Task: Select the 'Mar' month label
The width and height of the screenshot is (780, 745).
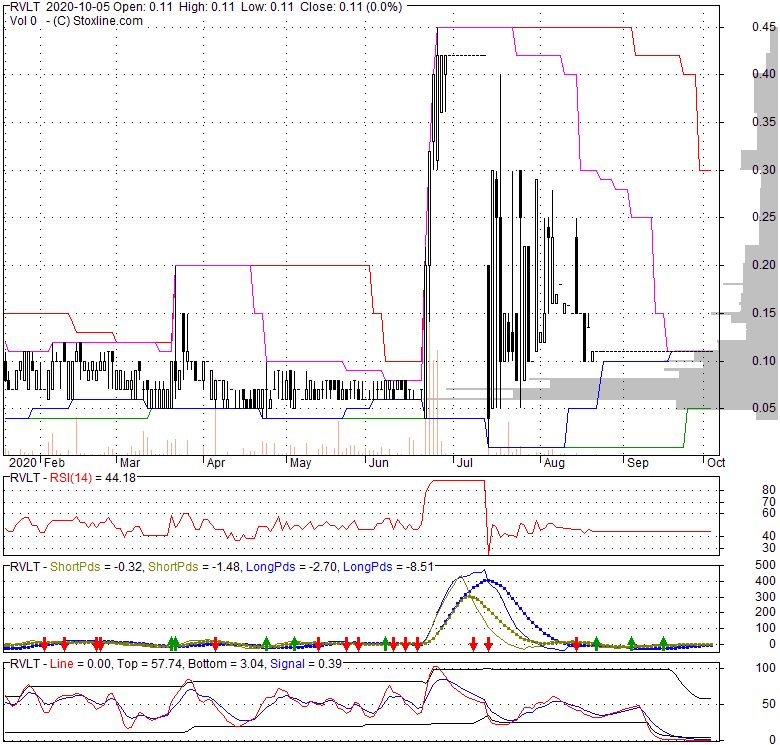Action: (130, 463)
